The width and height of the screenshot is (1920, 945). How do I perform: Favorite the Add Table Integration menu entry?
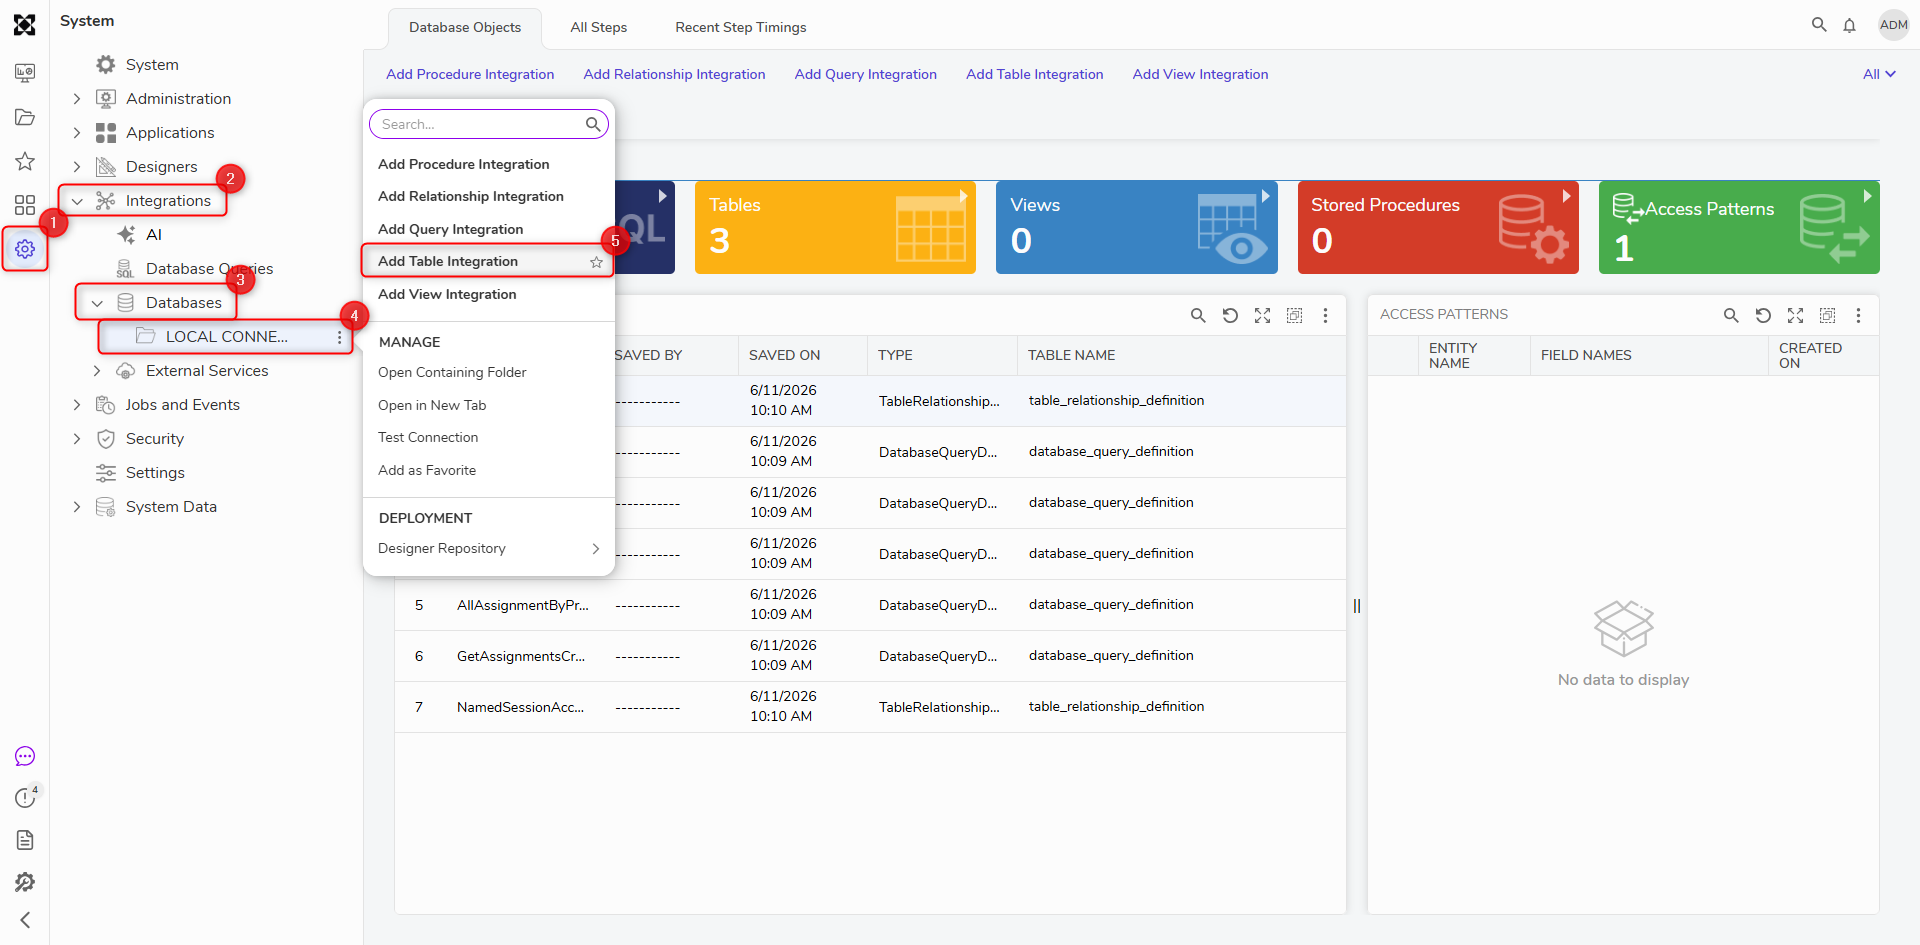596,262
